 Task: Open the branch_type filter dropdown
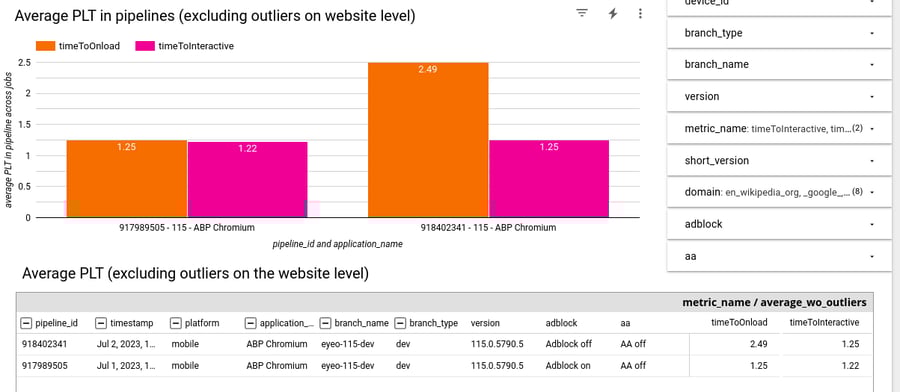[x=779, y=33]
